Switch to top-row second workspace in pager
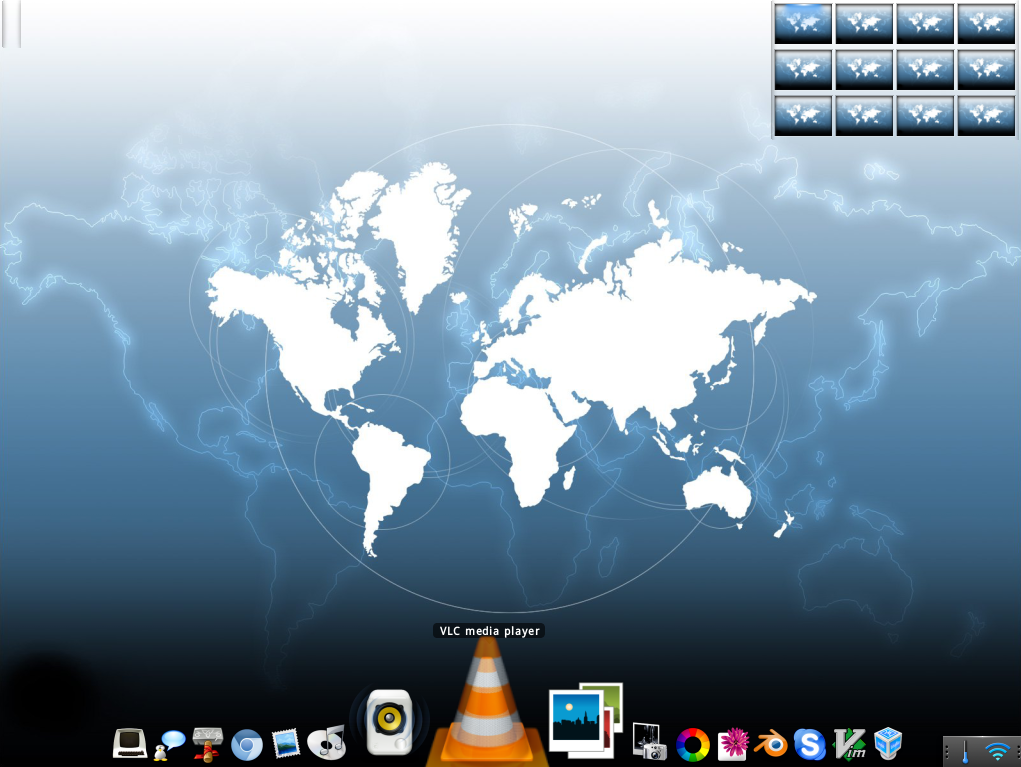 pos(864,23)
